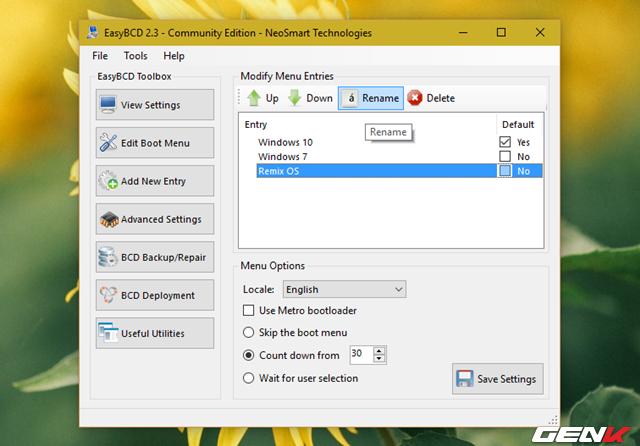Viewport: 640px width, 446px height.
Task: Increase the countdown seconds with up arrow
Action: tap(379, 350)
